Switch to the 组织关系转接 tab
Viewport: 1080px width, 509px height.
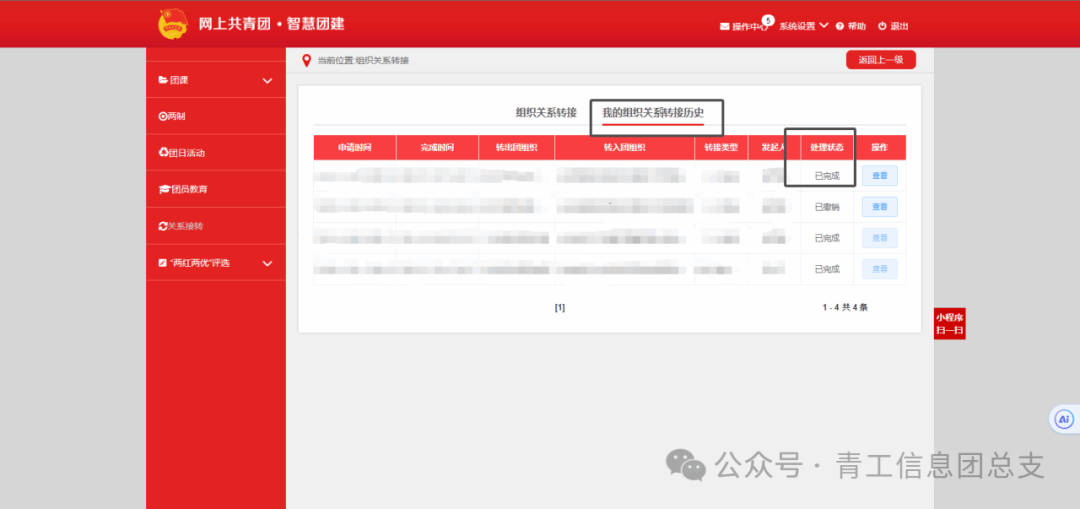(x=546, y=112)
